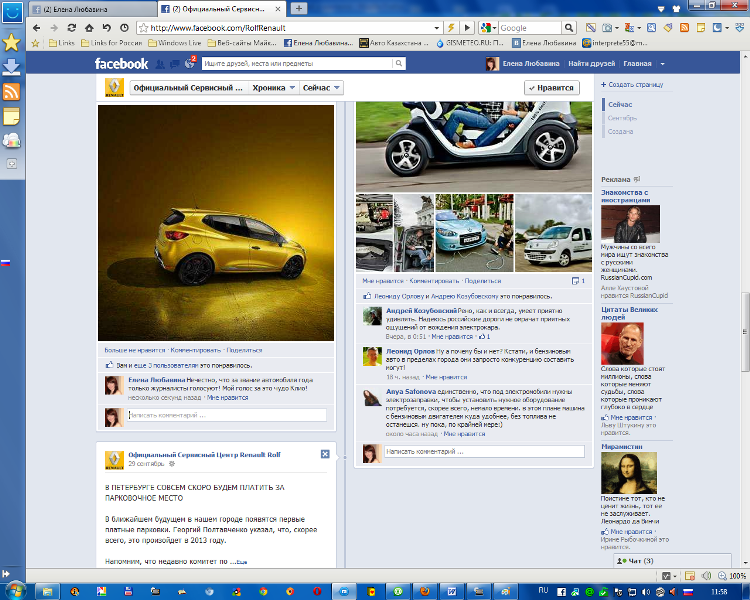Select Сентябрь in the timeline navigation
This screenshot has width=750, height=600.
(x=622, y=118)
